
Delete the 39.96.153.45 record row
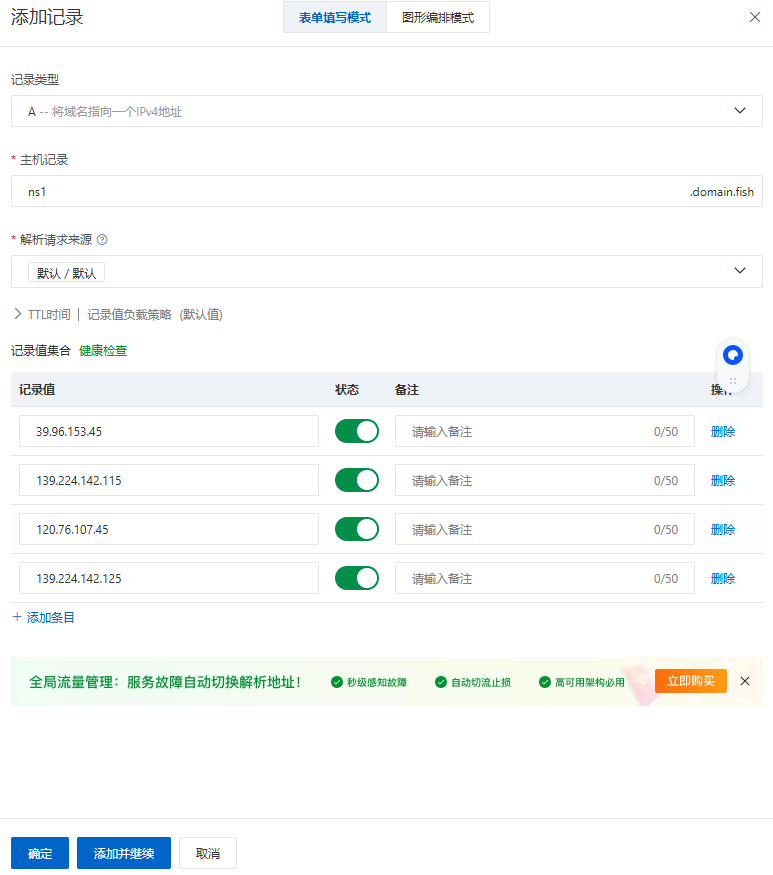coord(722,431)
